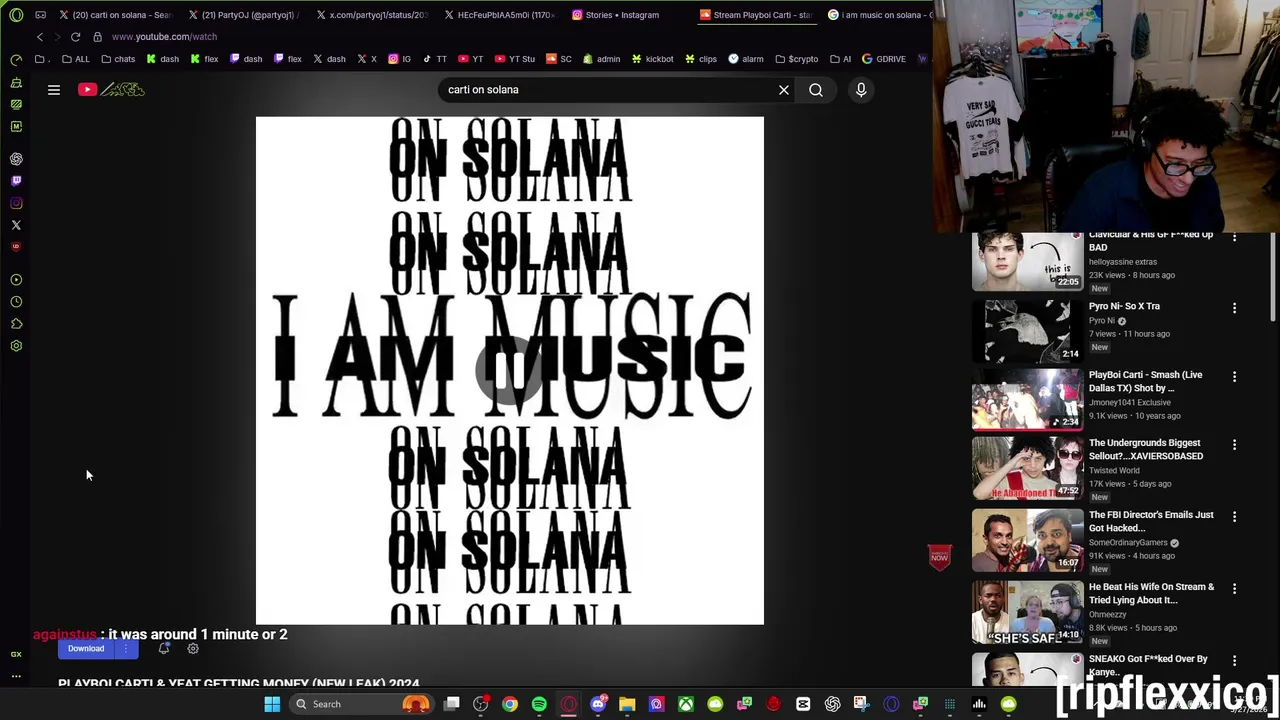Open File Explorer from taskbar
The image size is (1280, 720).
click(x=627, y=704)
